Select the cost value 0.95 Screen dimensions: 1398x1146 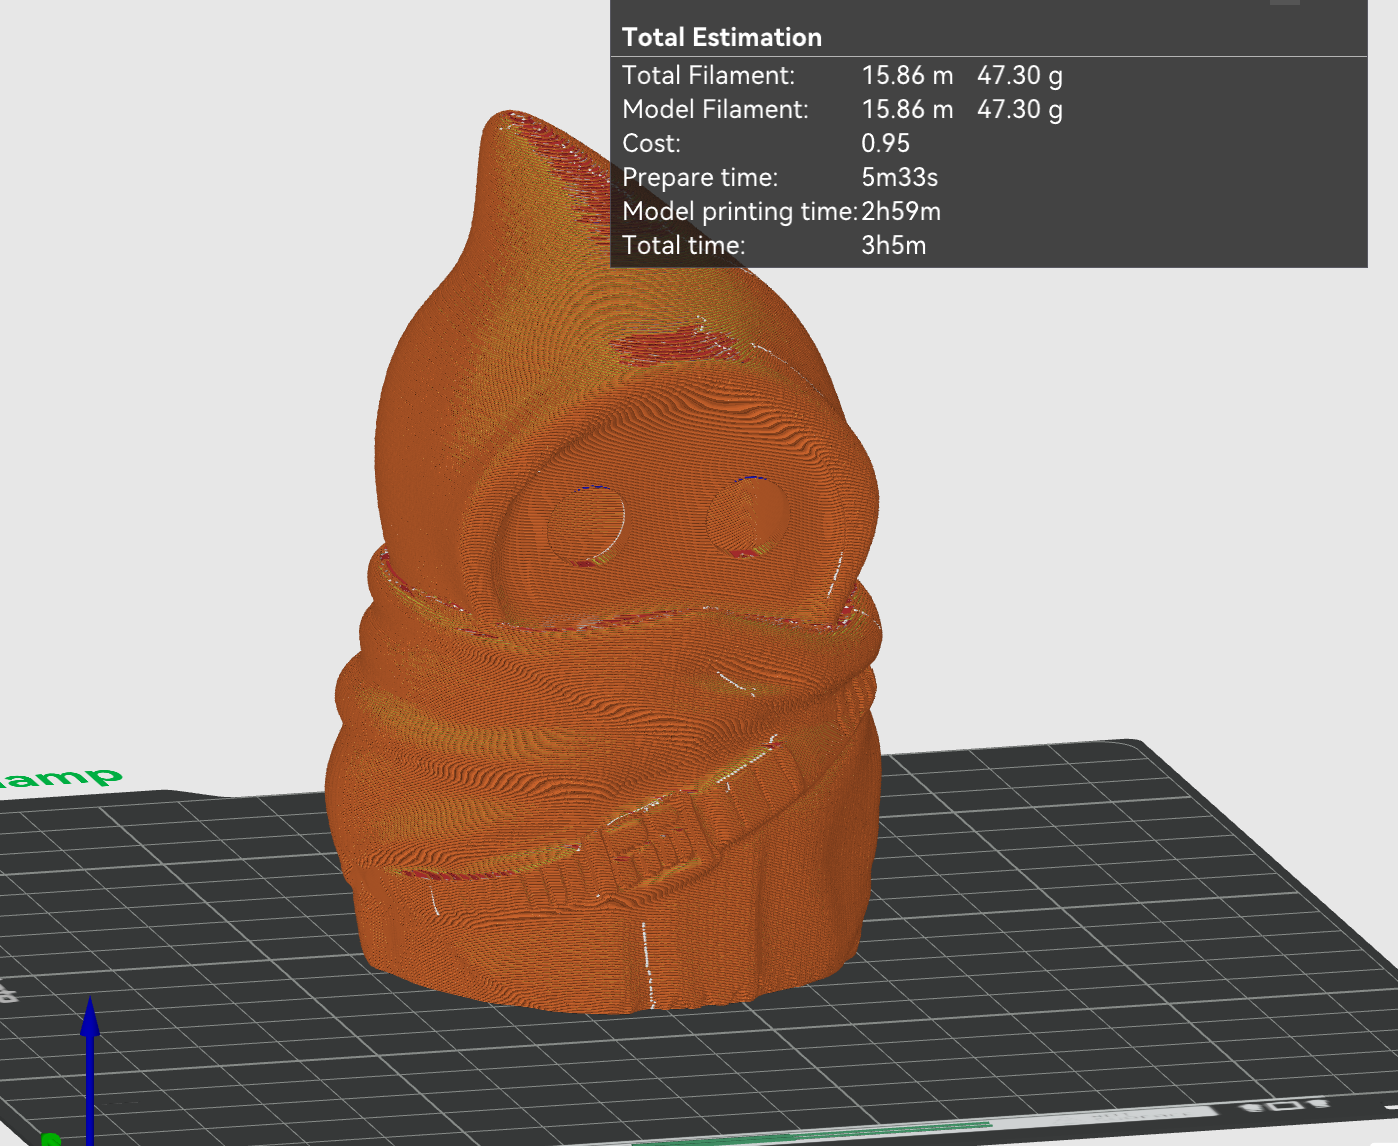885,143
